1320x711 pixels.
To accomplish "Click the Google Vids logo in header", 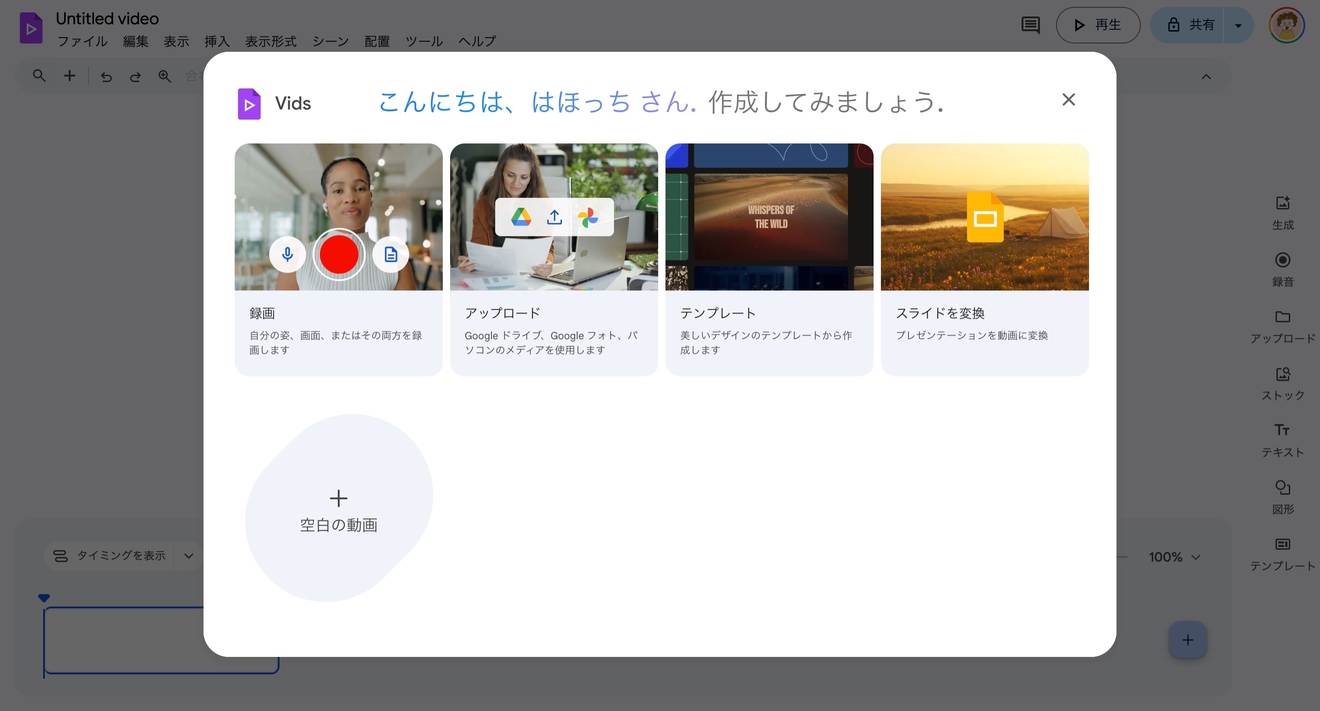I will 31,28.
